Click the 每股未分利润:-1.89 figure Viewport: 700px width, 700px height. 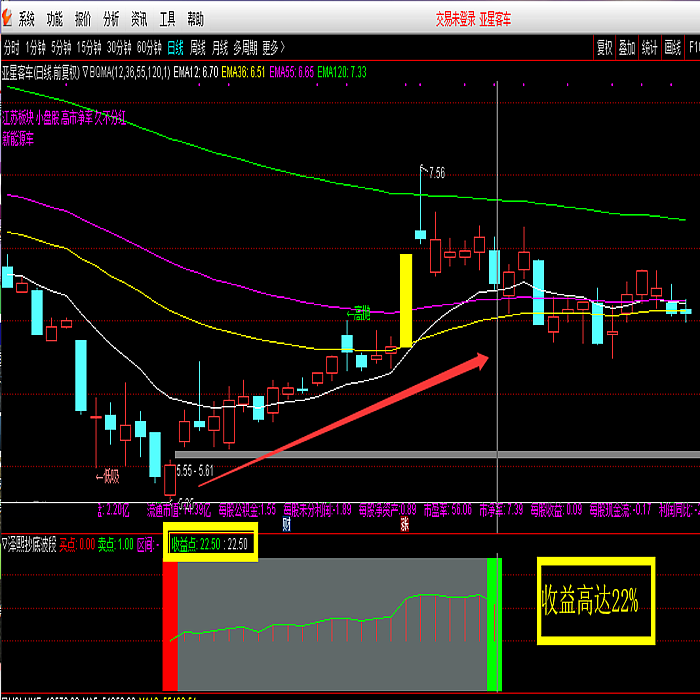click(x=317, y=510)
